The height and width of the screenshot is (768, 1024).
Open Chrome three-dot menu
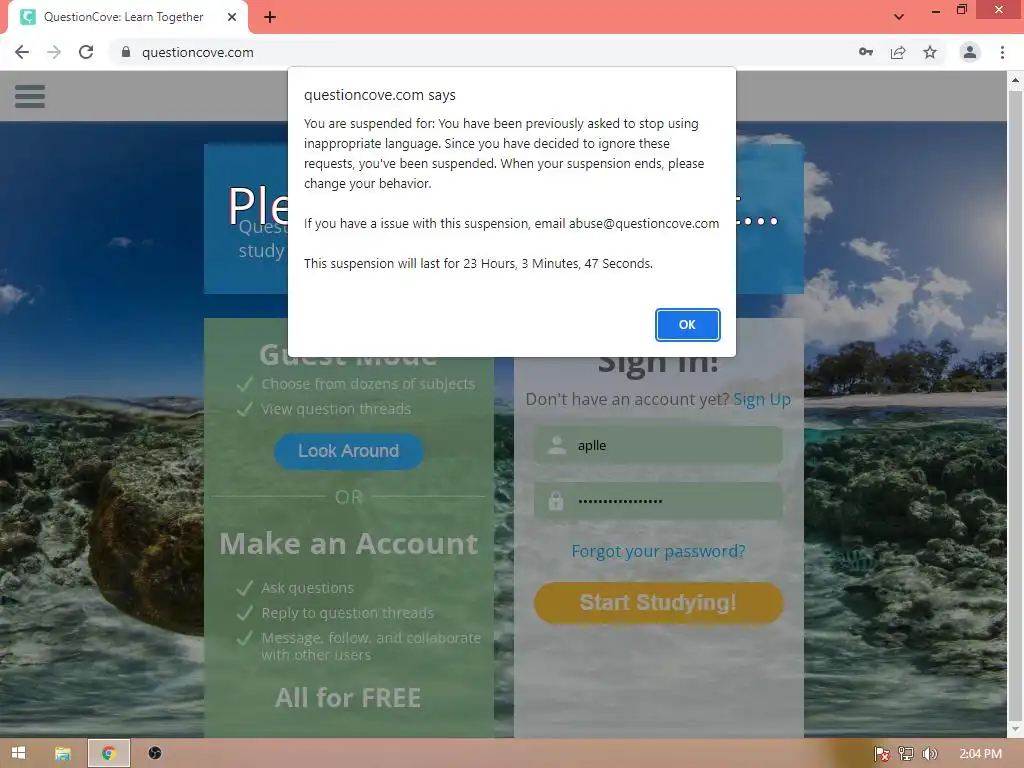tap(1002, 52)
